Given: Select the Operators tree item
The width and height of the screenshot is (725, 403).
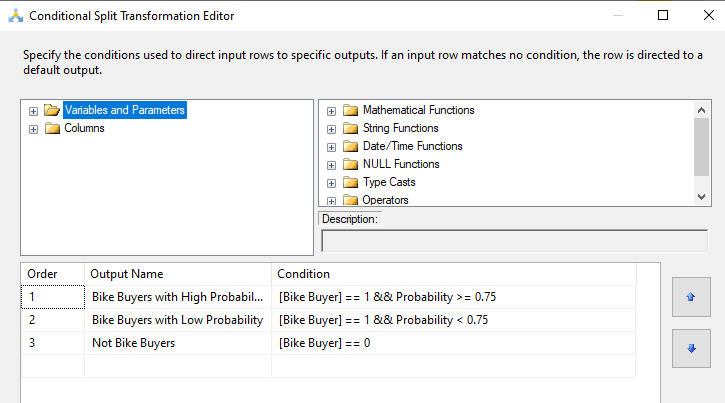Looking at the screenshot, I should coord(385,200).
